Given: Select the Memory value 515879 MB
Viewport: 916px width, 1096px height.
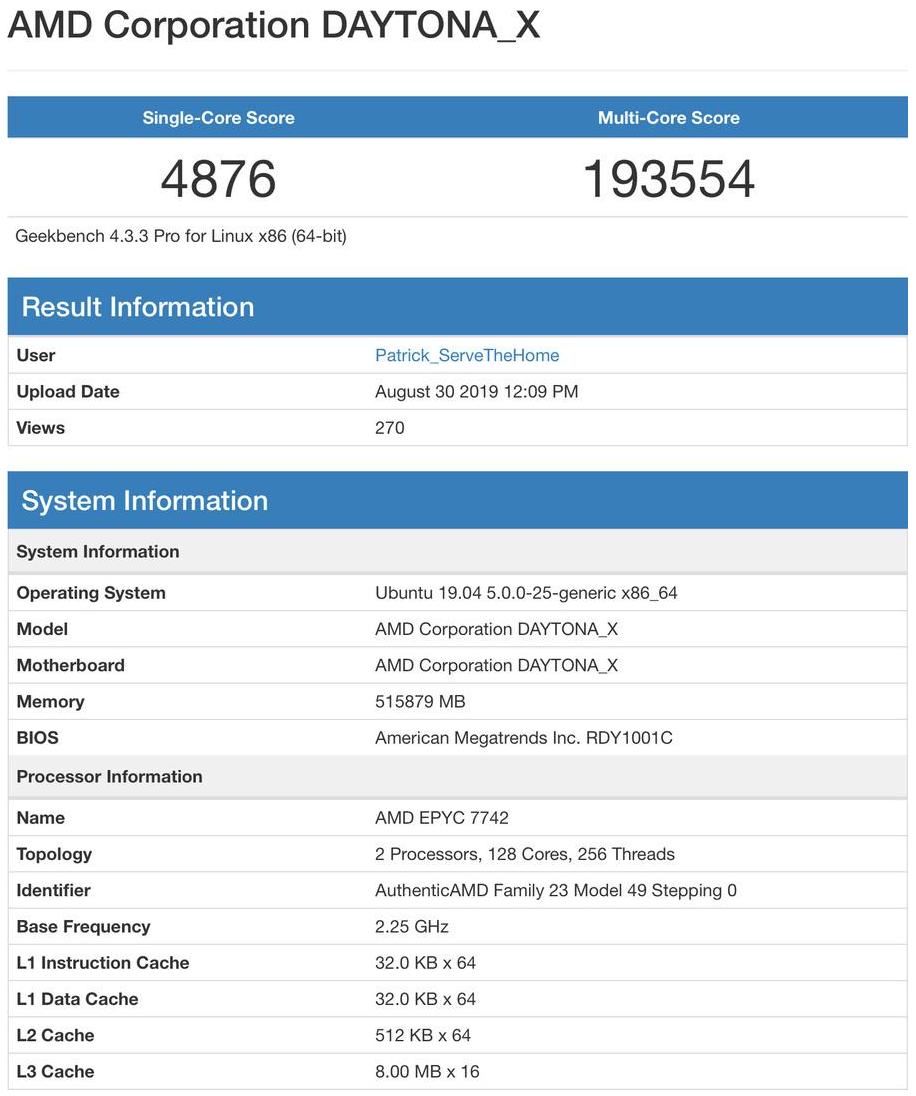Looking at the screenshot, I should [420, 701].
